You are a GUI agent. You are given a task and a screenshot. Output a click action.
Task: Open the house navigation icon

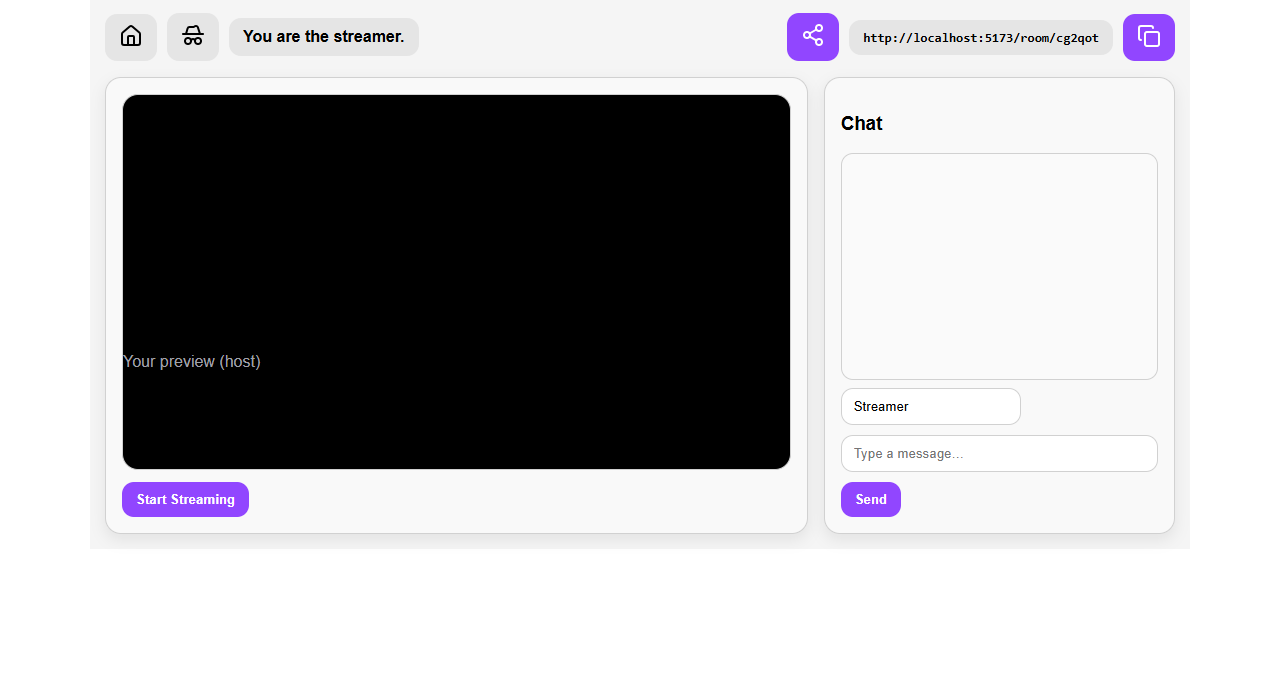[x=131, y=36]
